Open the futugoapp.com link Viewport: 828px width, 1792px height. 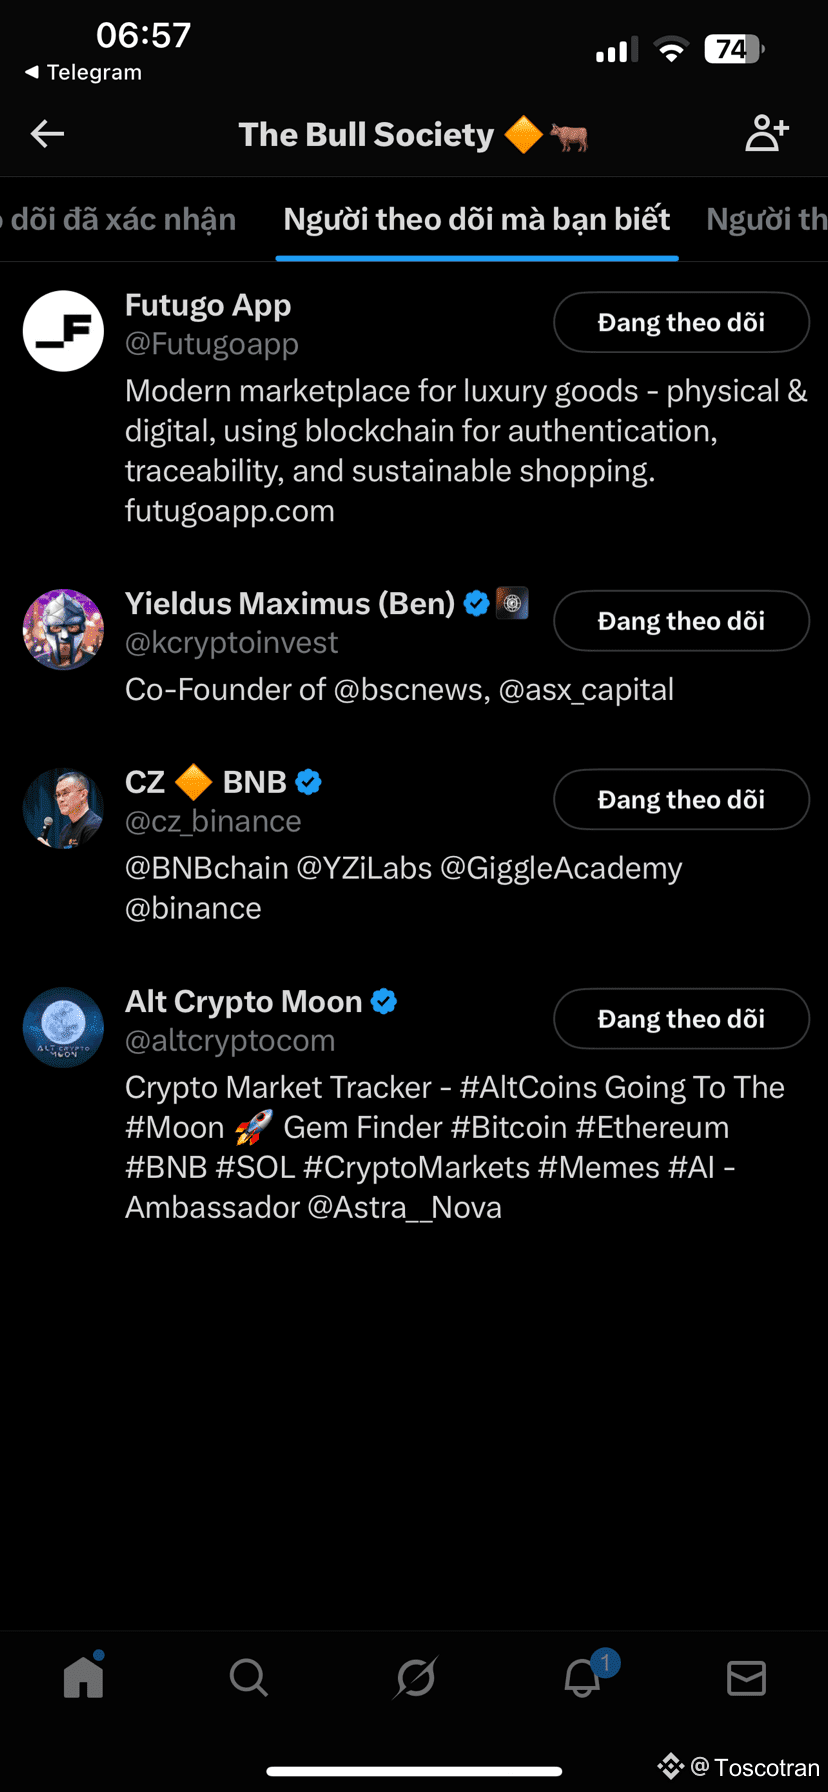pos(230,511)
